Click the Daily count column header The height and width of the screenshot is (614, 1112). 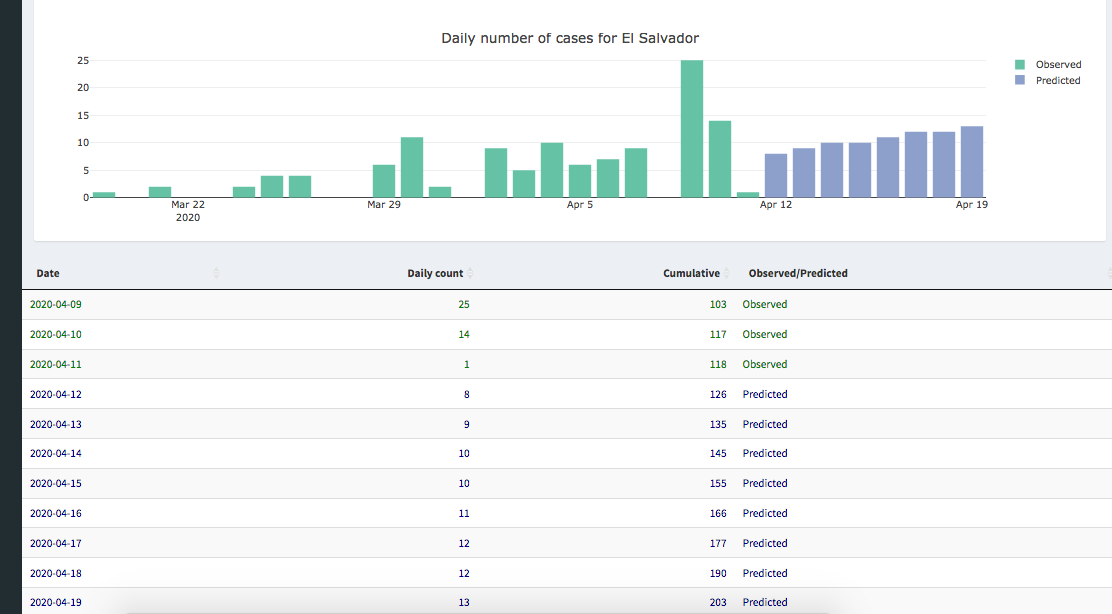tap(435, 273)
